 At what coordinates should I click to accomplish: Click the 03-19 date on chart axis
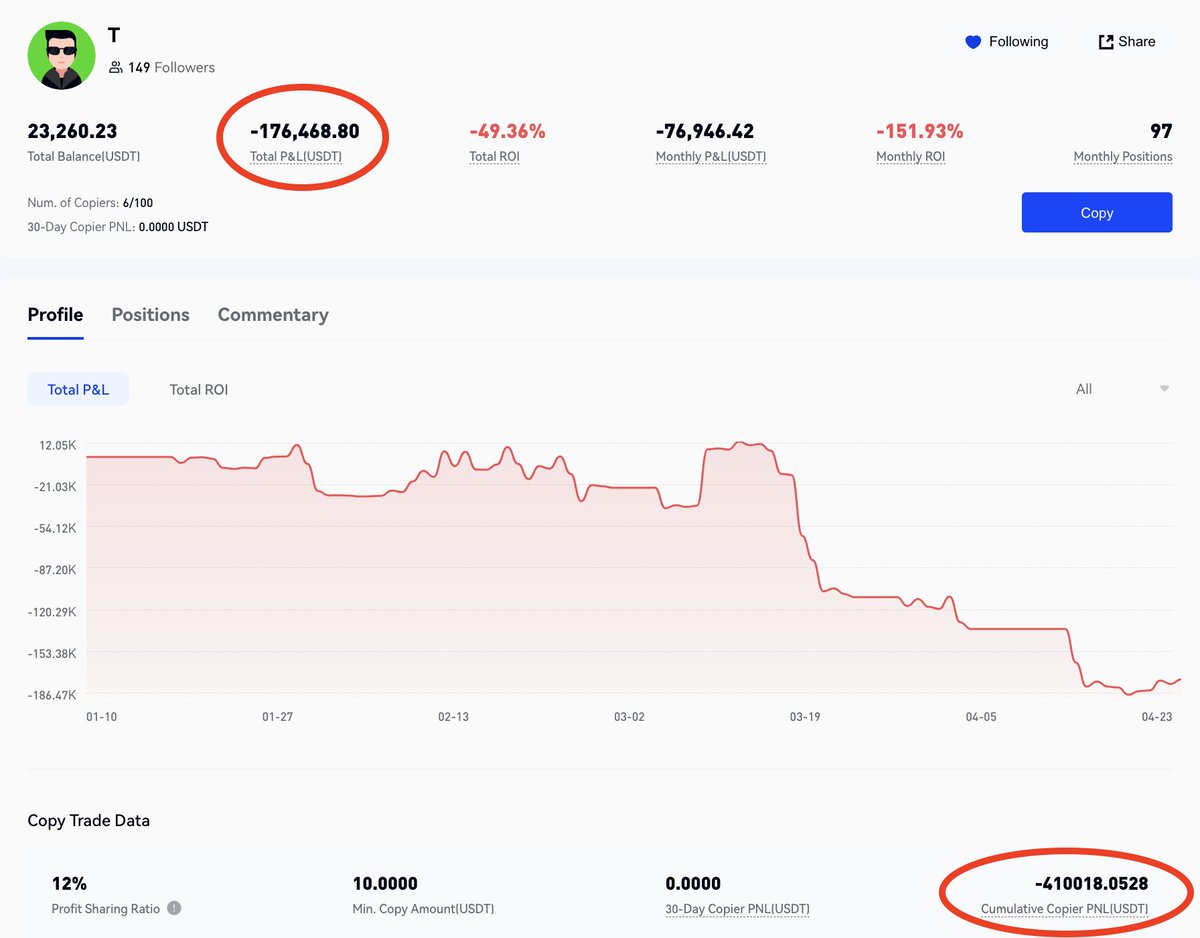(x=805, y=717)
